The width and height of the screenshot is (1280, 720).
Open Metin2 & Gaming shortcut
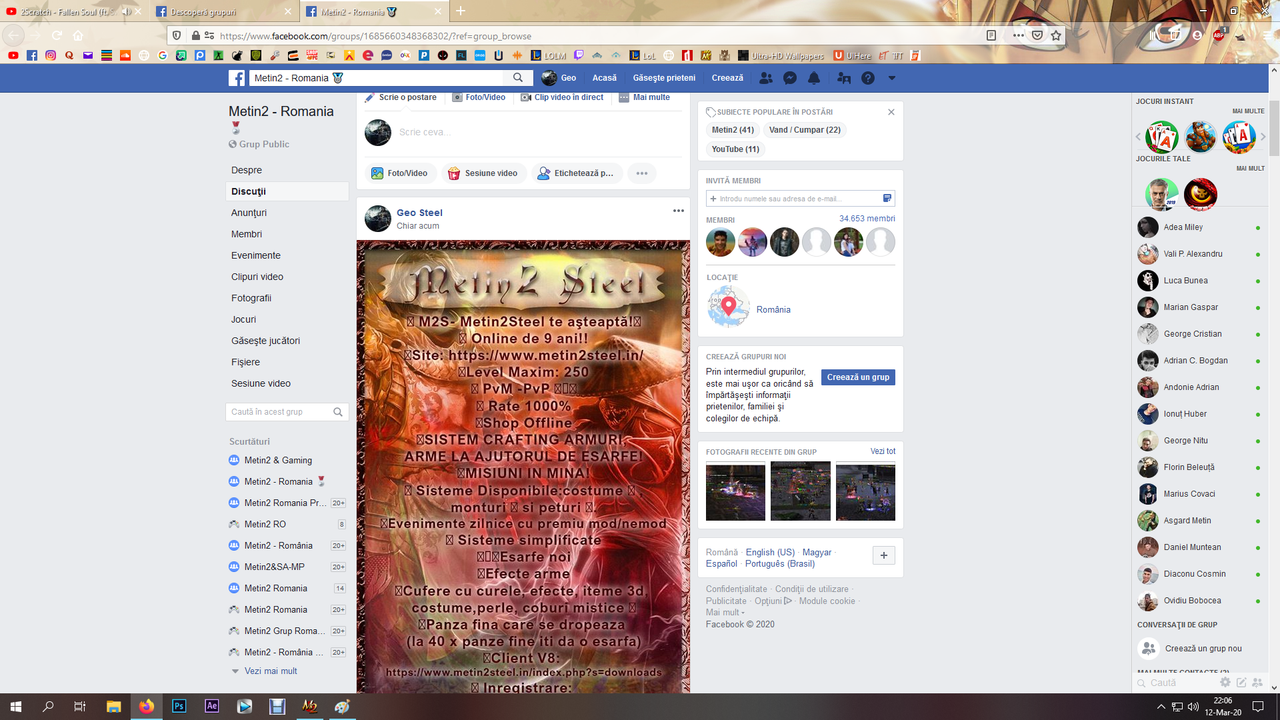point(278,460)
